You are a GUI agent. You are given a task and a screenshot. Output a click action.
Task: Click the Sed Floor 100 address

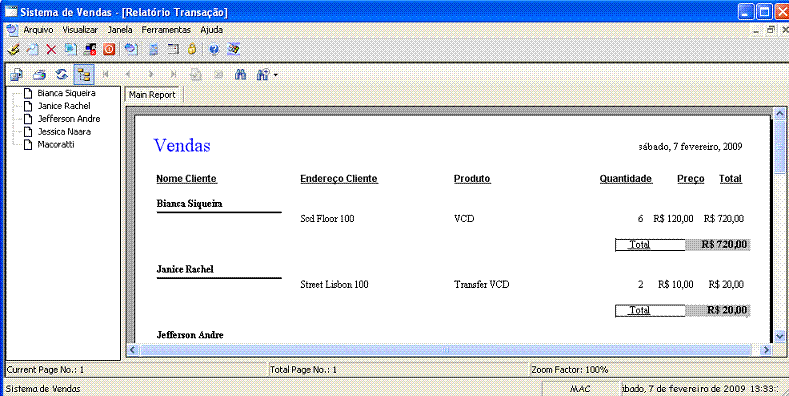(x=327, y=219)
